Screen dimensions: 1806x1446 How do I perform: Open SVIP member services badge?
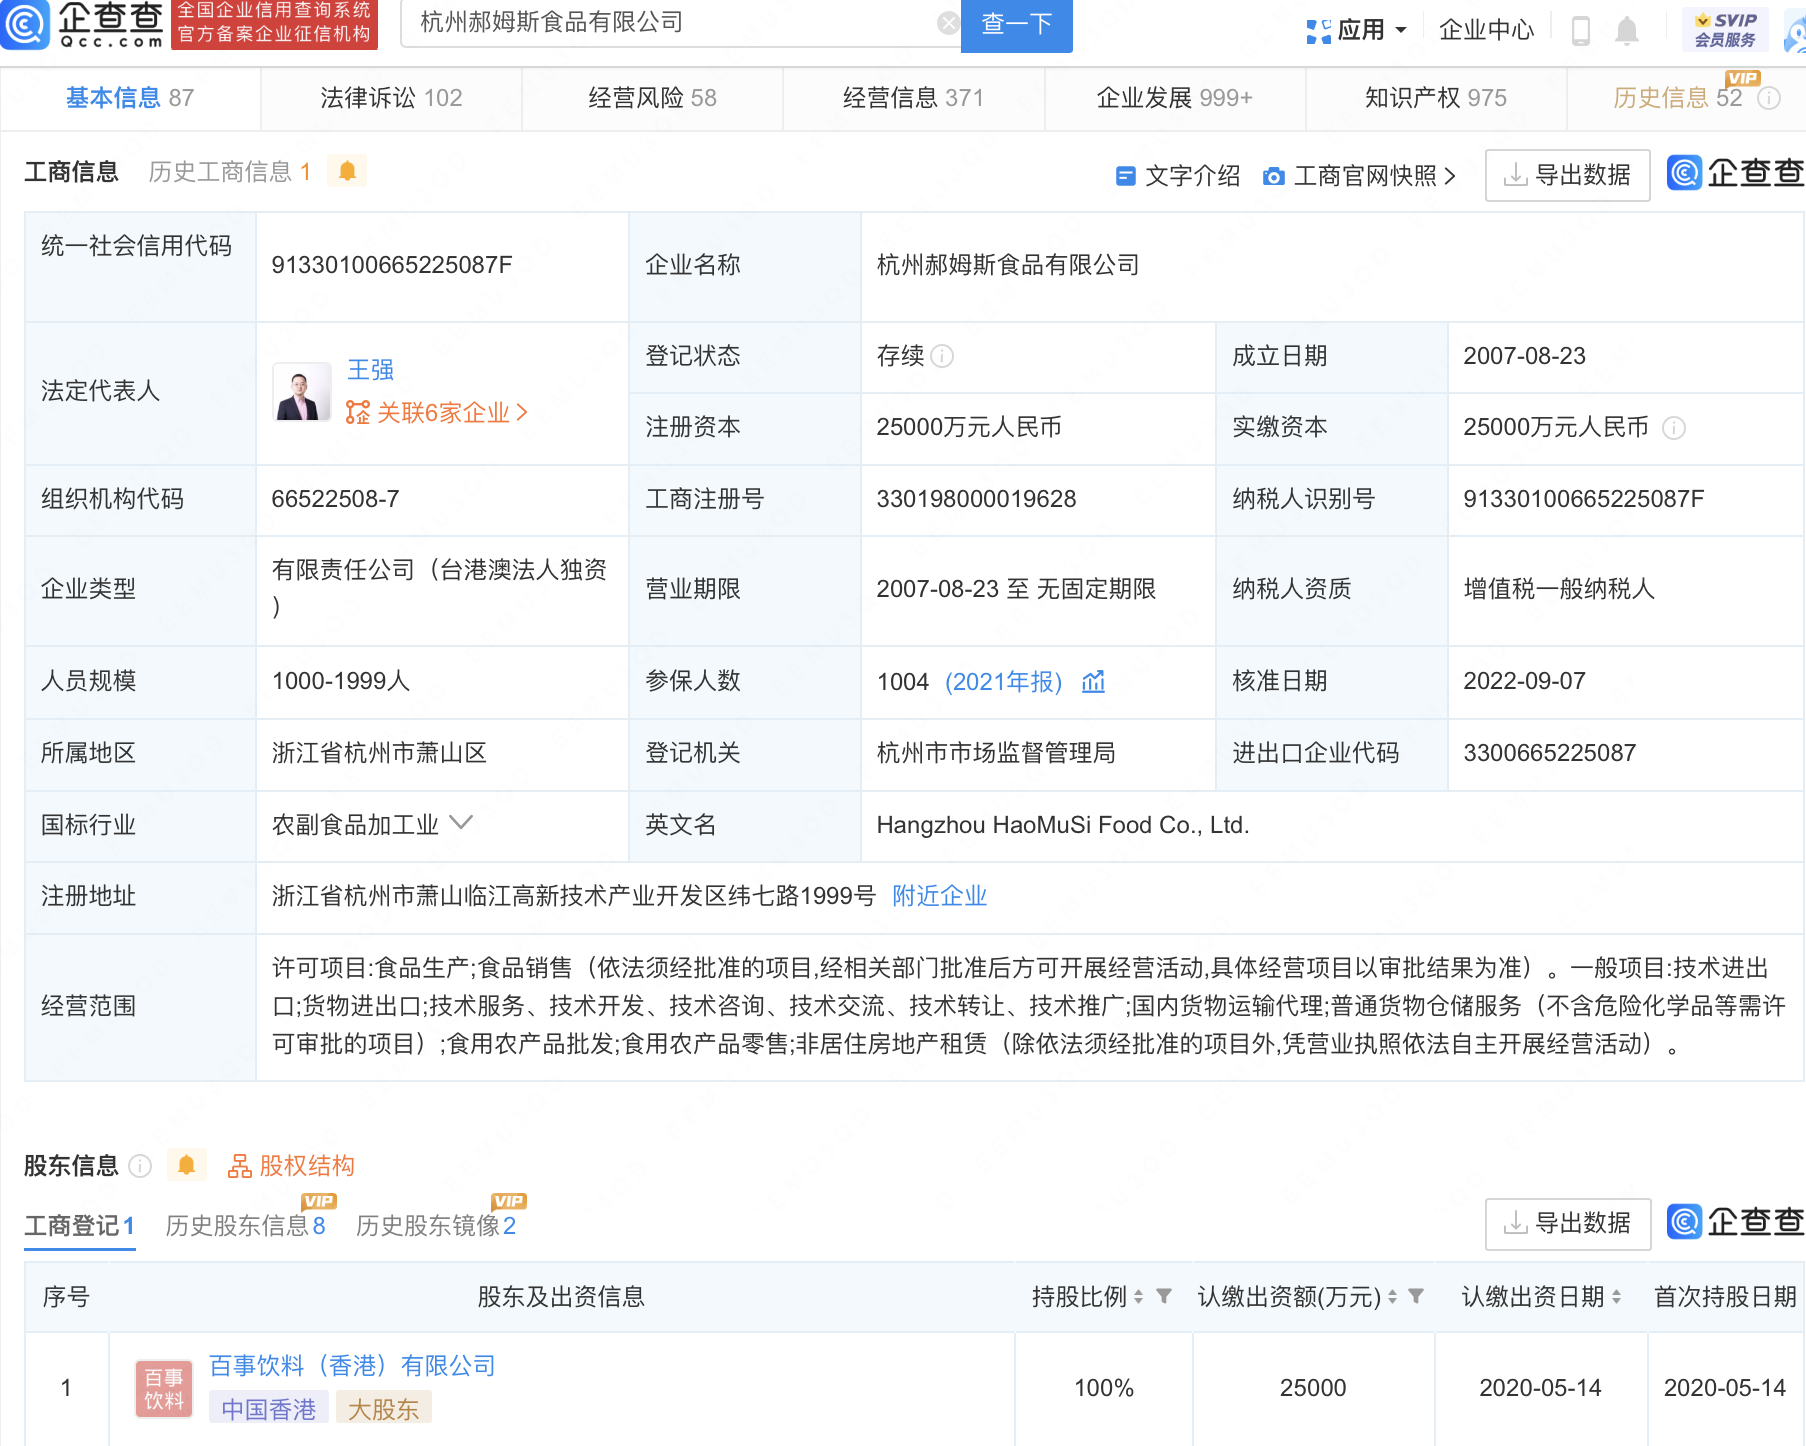pos(1725,30)
